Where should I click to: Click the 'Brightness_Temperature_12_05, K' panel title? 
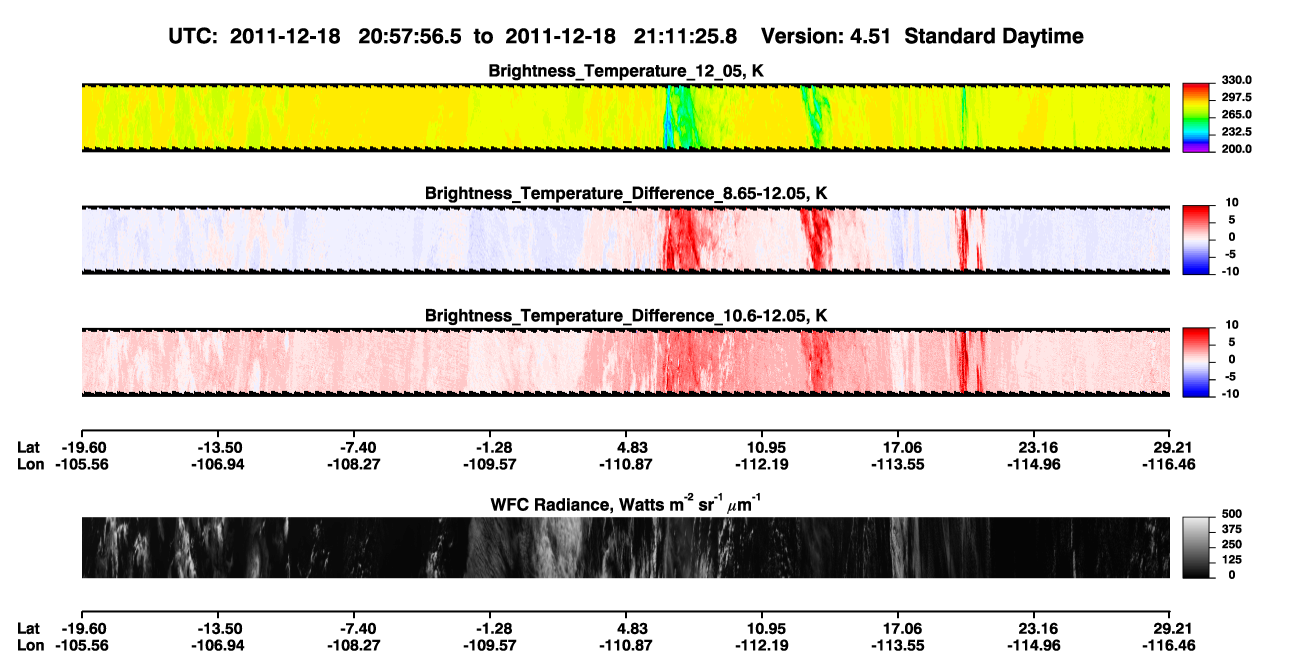626,71
